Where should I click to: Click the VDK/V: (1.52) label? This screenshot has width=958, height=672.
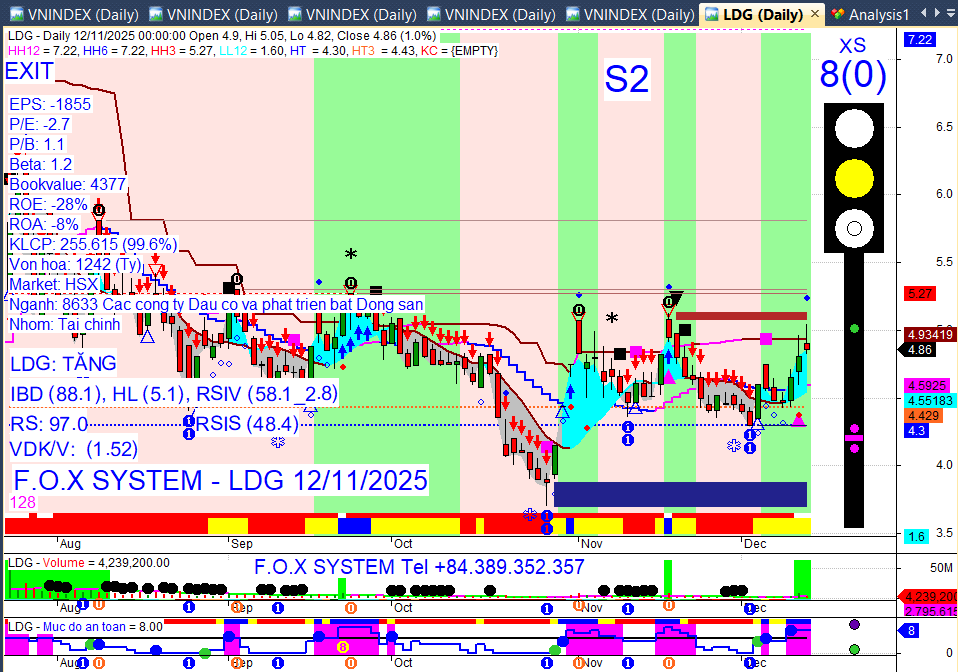click(74, 450)
